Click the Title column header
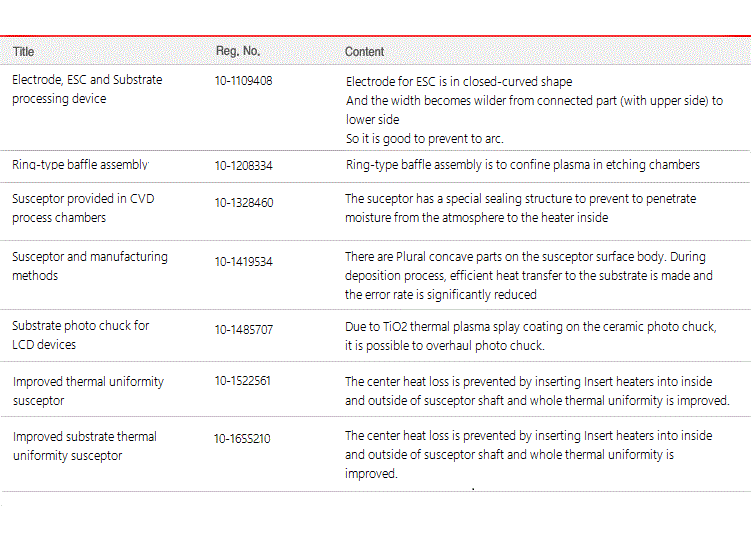The height and width of the screenshot is (558, 751). click(23, 52)
